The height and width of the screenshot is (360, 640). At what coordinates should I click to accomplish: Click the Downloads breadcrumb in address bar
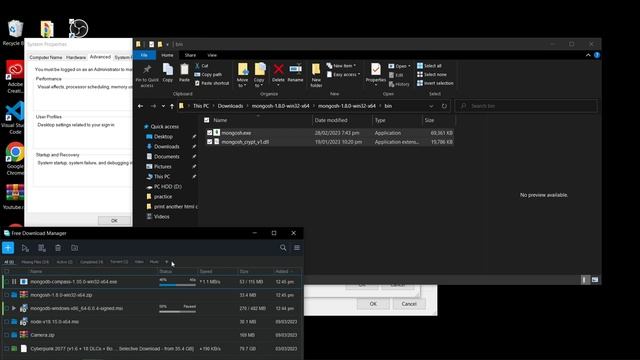pos(230,106)
